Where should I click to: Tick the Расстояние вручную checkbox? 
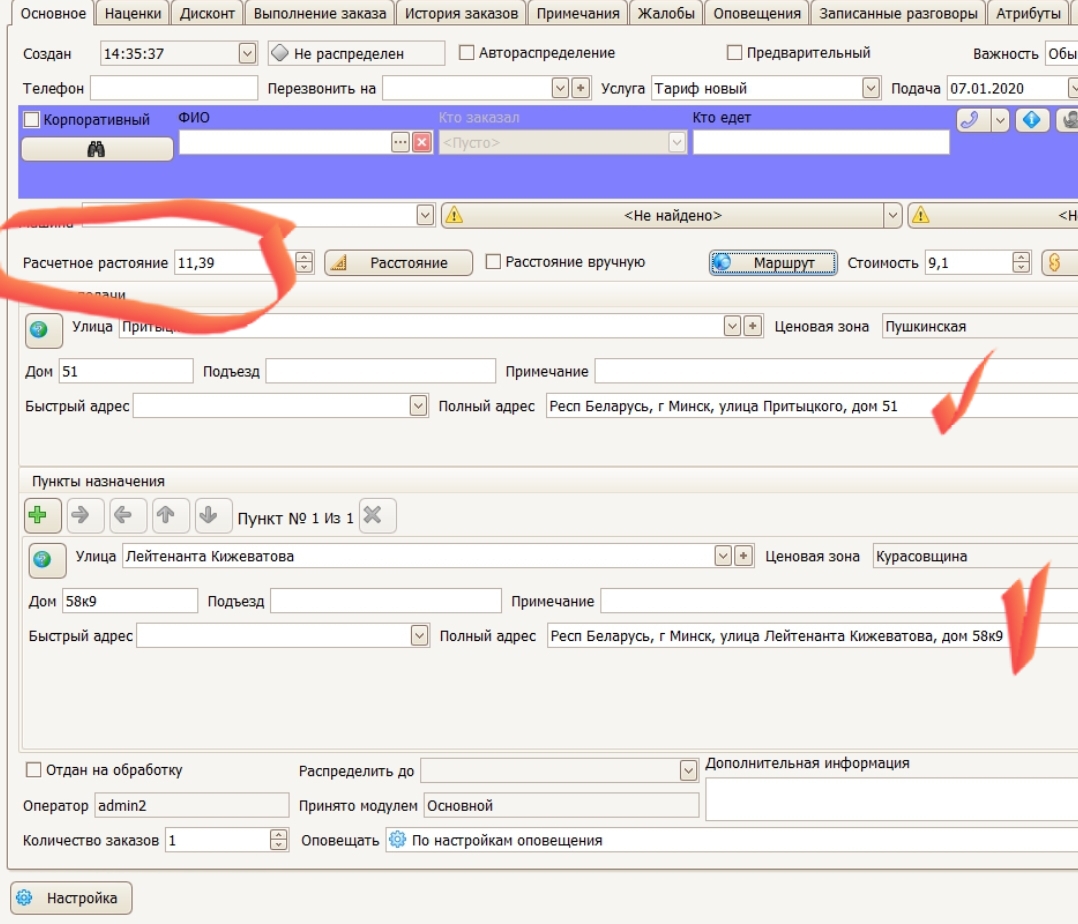coord(493,262)
